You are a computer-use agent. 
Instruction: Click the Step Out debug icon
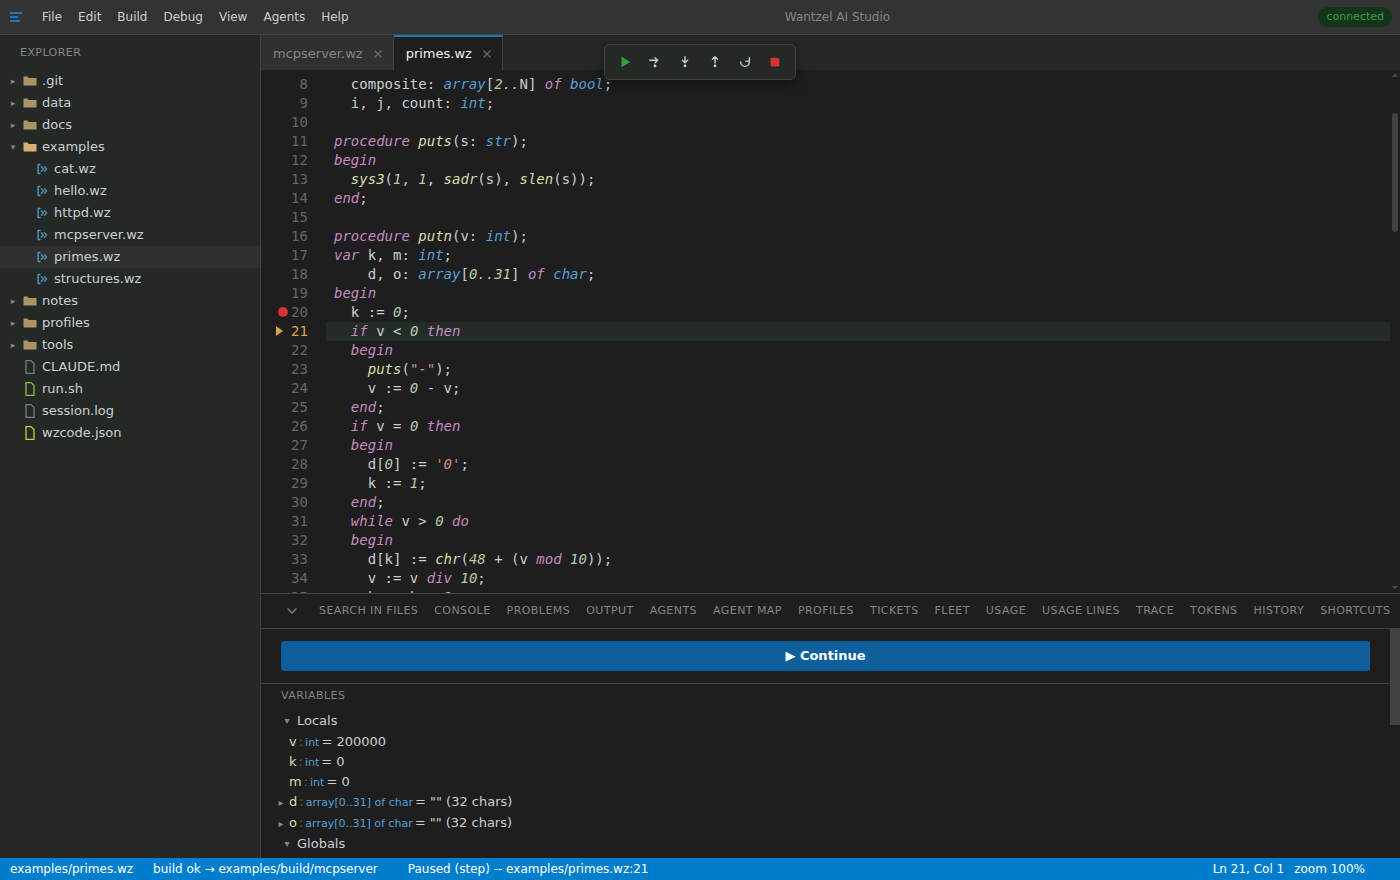pyautogui.click(x=715, y=62)
